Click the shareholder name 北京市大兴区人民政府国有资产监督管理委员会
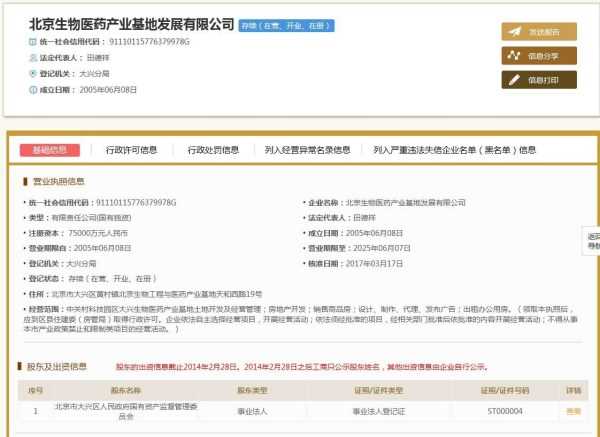The height and width of the screenshot is (437, 600). 126,411
